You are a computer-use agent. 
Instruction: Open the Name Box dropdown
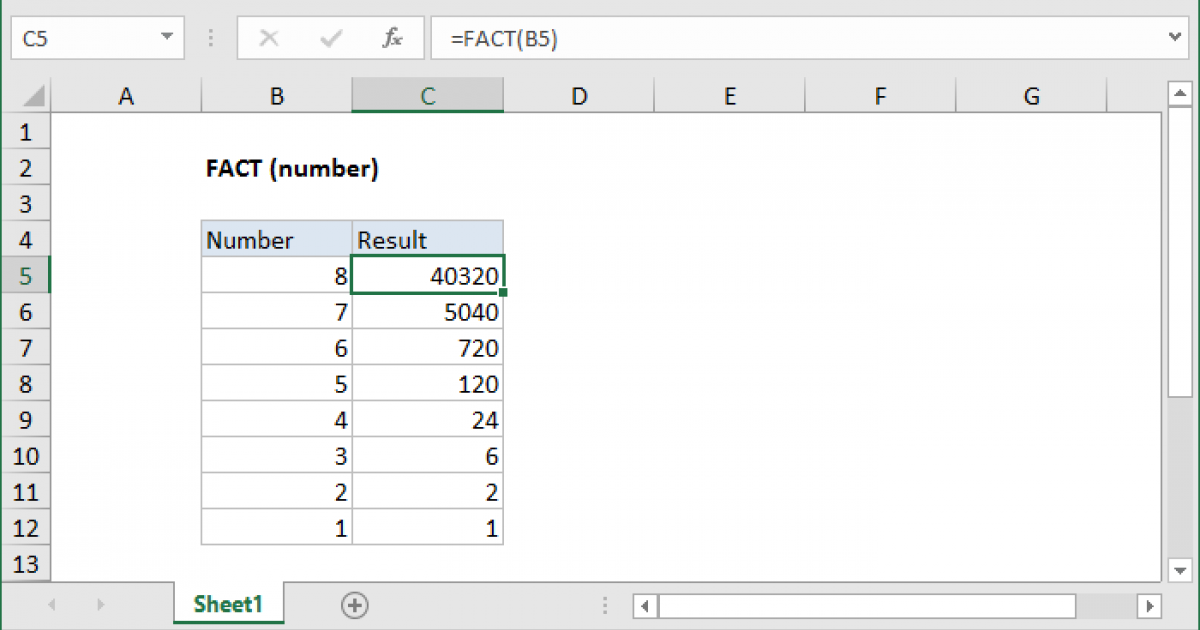coord(166,38)
